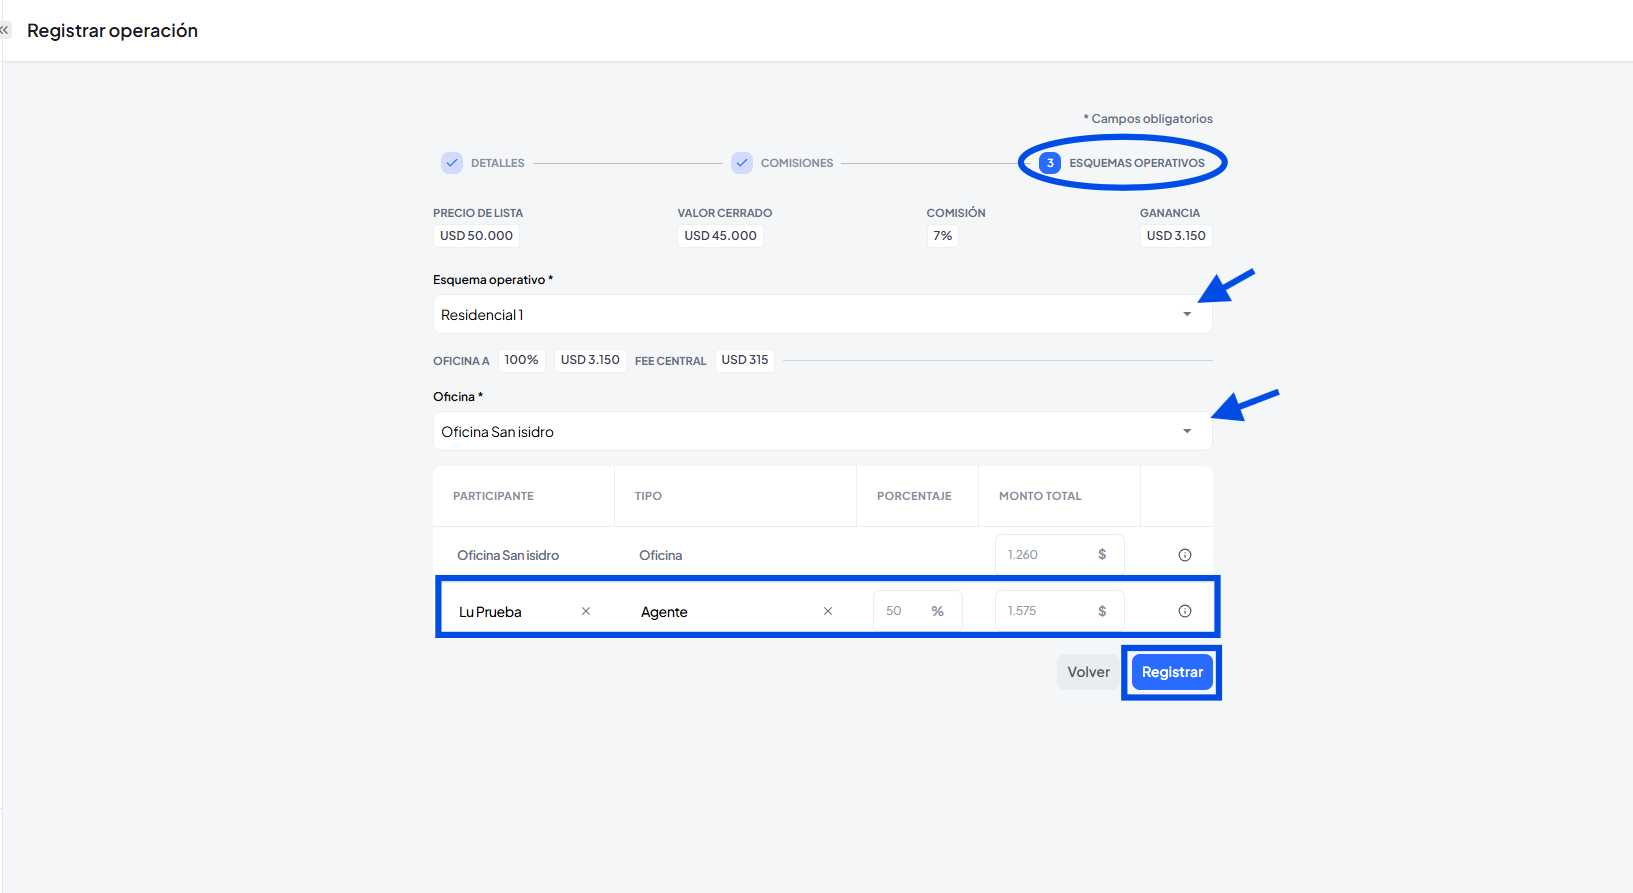Click the info icon in Oficina San isidro row
This screenshot has width=1633, height=893.
click(1184, 555)
